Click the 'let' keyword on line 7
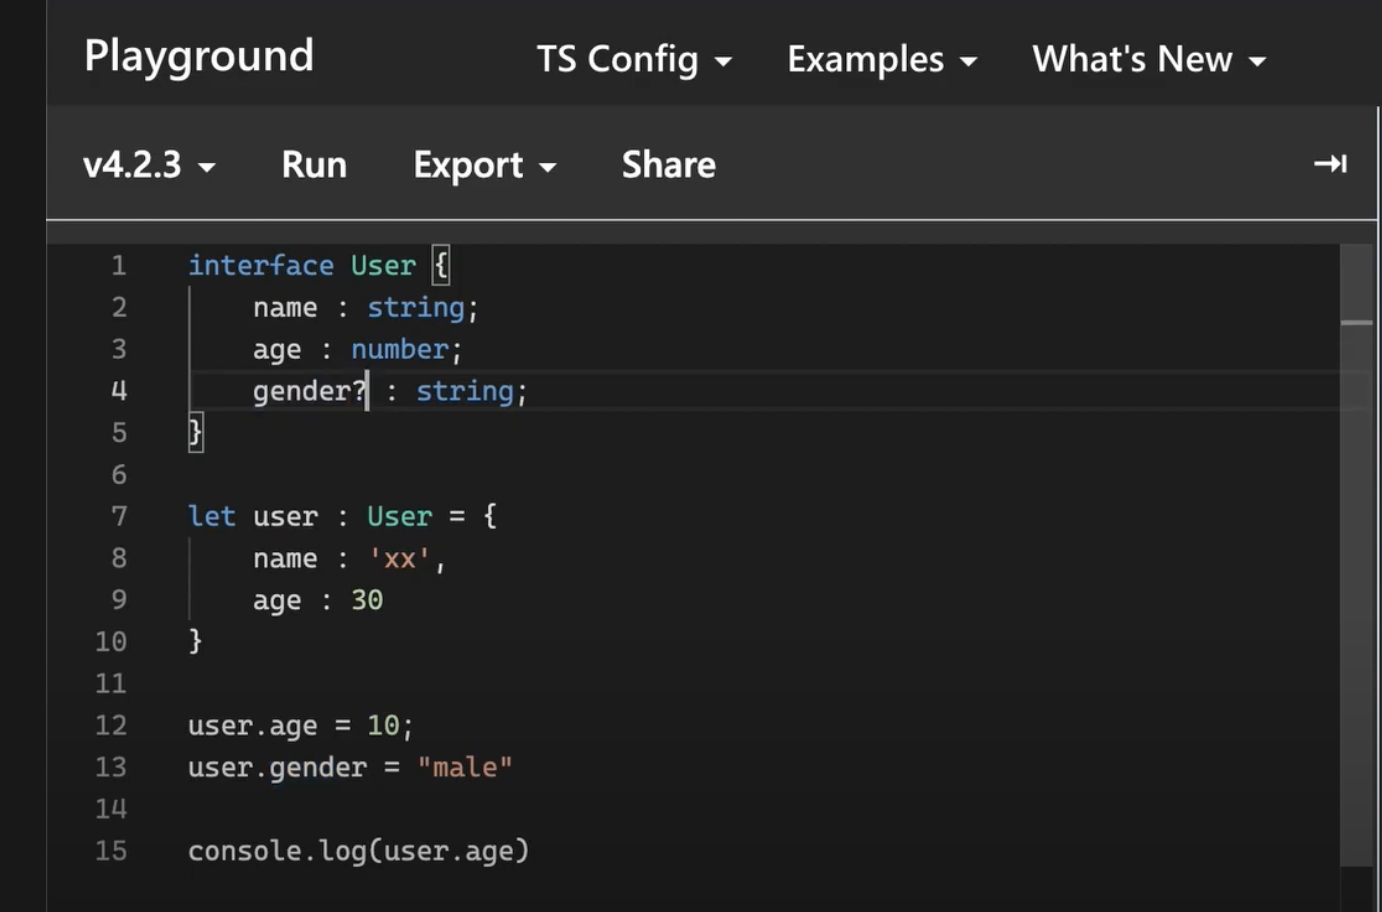This screenshot has width=1382, height=912. point(212,516)
